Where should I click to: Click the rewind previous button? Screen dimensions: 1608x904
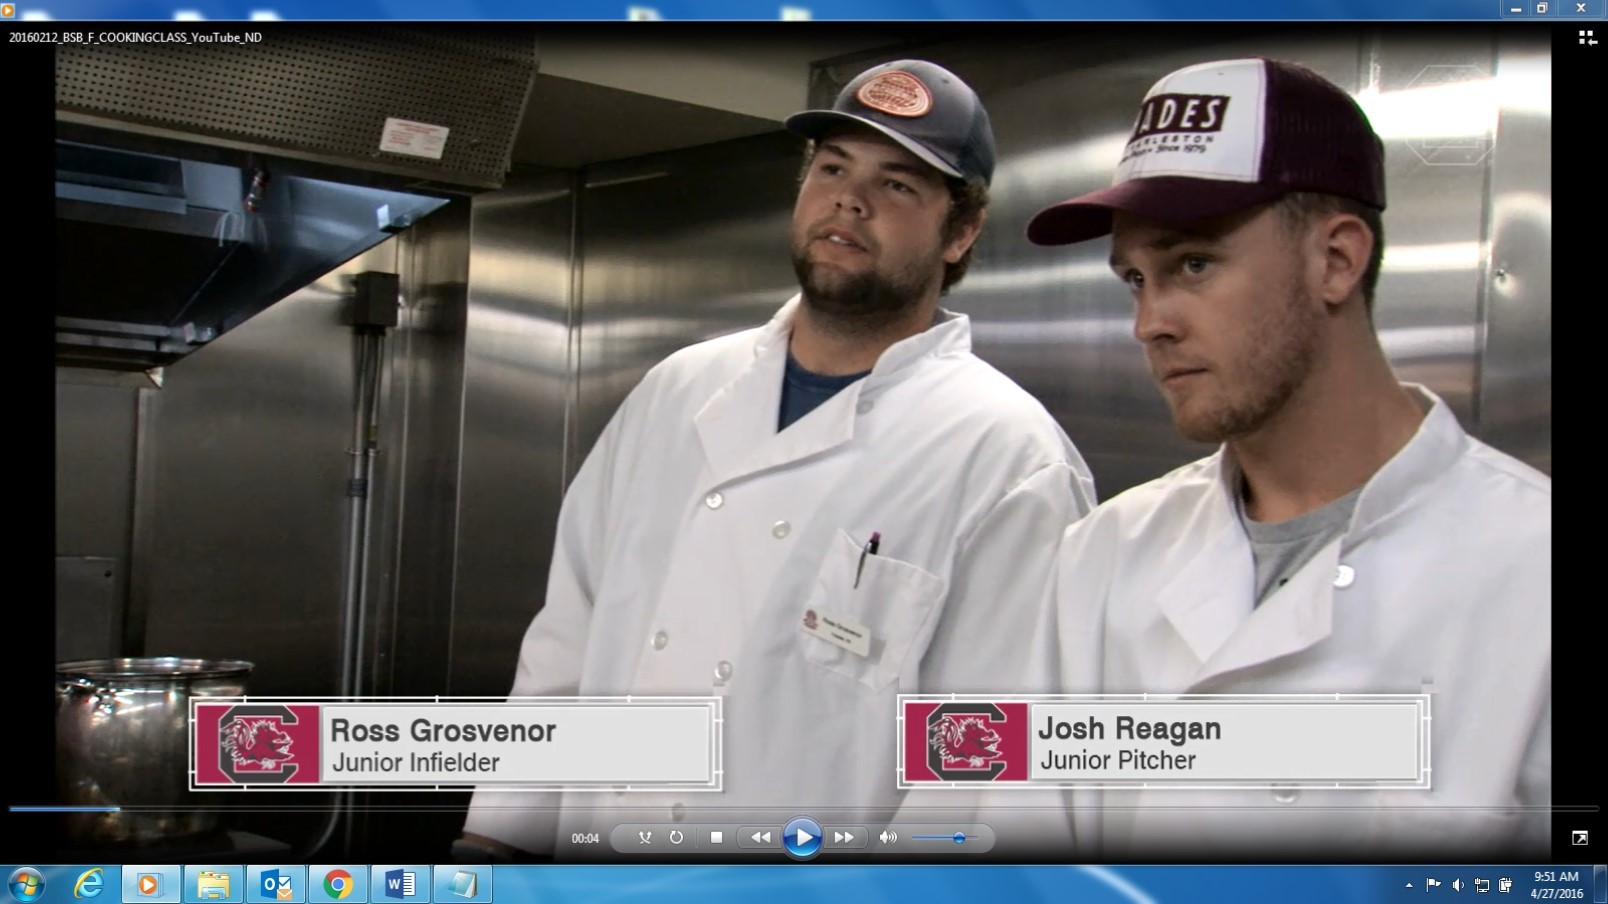(760, 838)
